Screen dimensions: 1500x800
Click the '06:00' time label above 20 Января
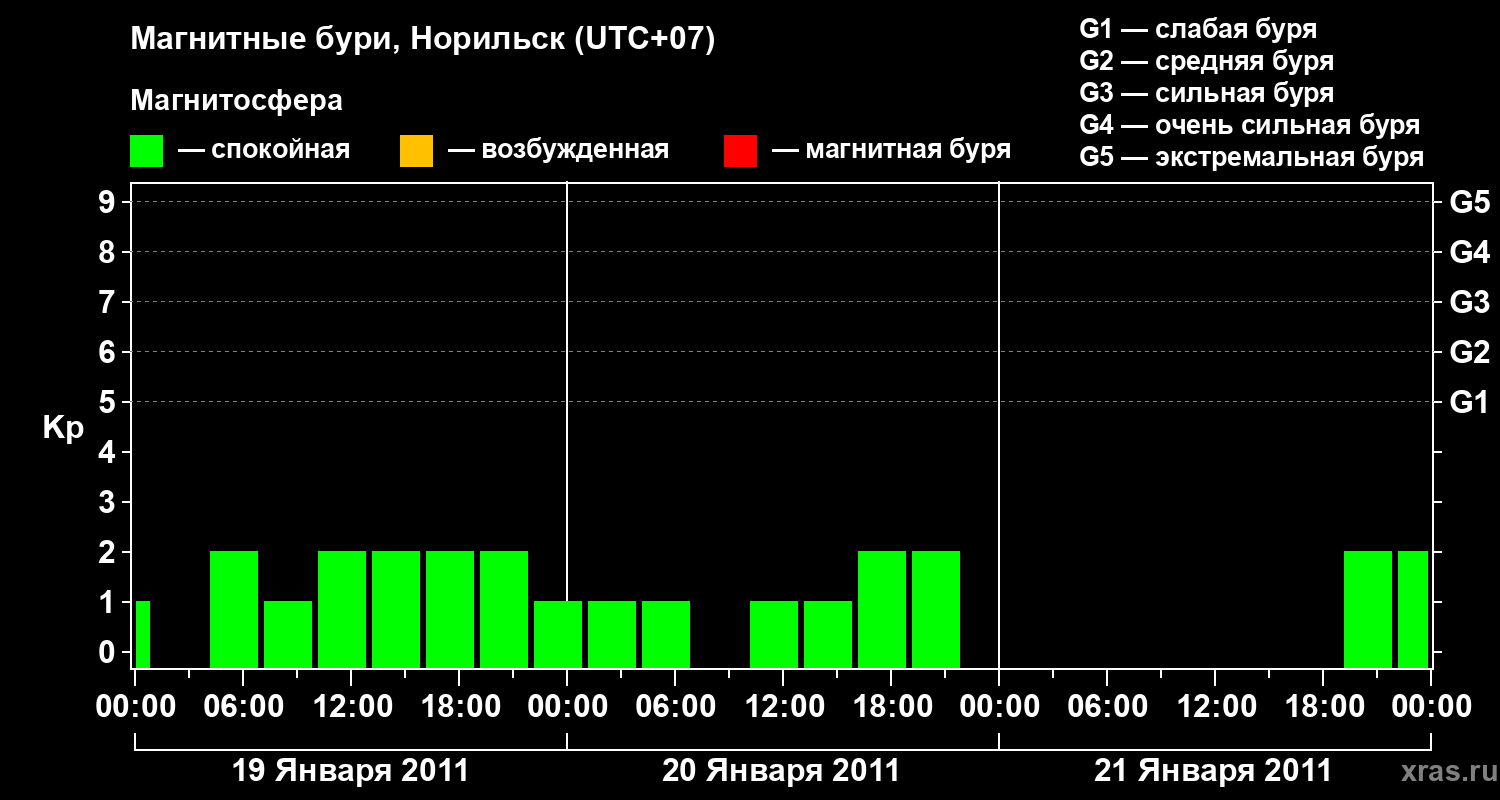pos(674,707)
